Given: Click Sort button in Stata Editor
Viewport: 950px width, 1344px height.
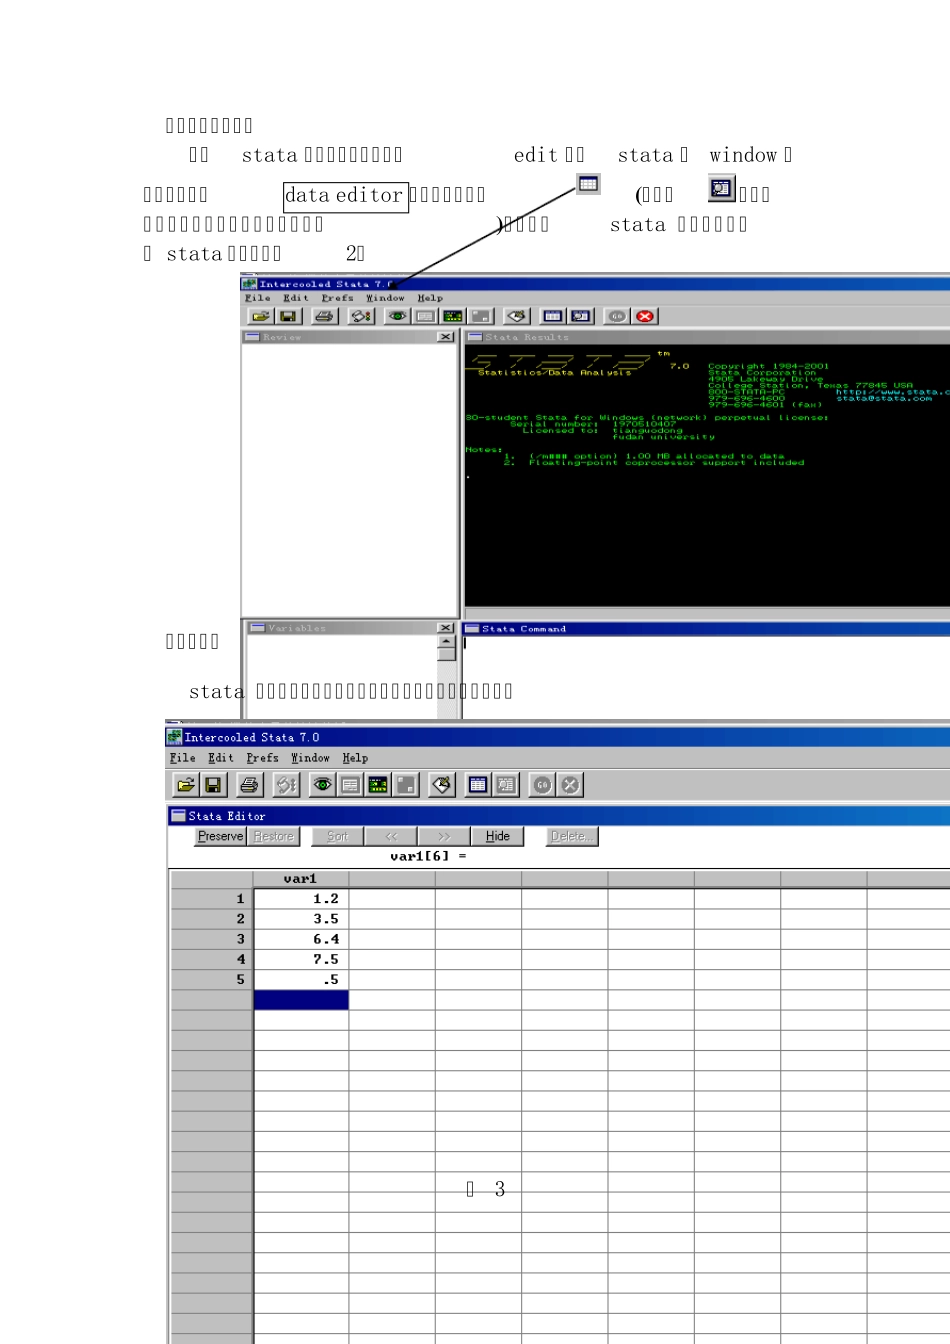Looking at the screenshot, I should pos(338,837).
